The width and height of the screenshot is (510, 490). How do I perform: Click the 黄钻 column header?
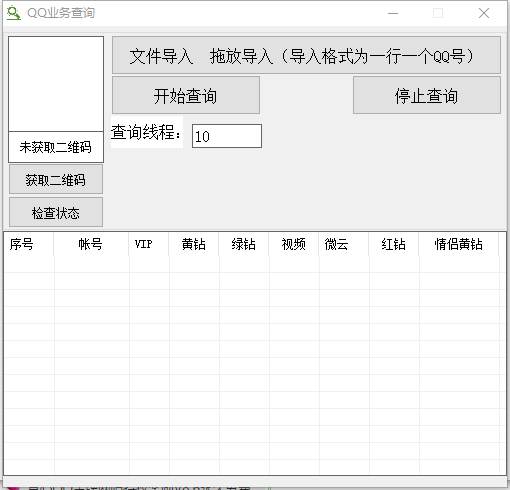(x=194, y=244)
